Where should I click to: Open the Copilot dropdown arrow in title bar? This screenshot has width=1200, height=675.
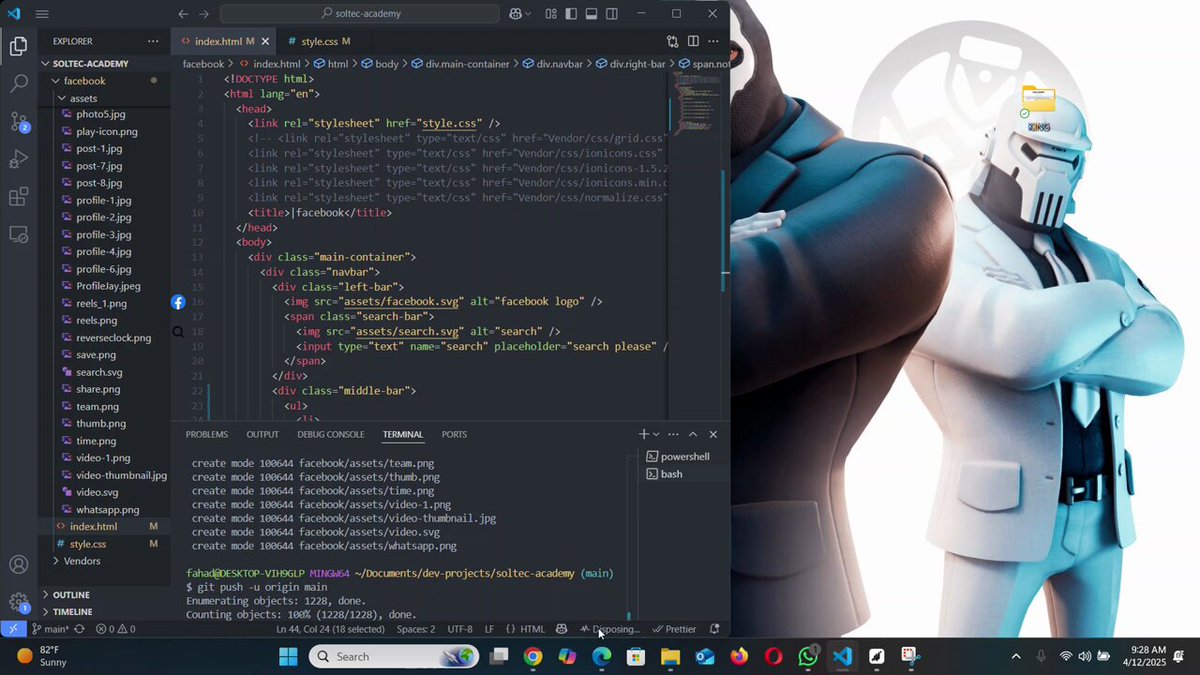pos(530,14)
